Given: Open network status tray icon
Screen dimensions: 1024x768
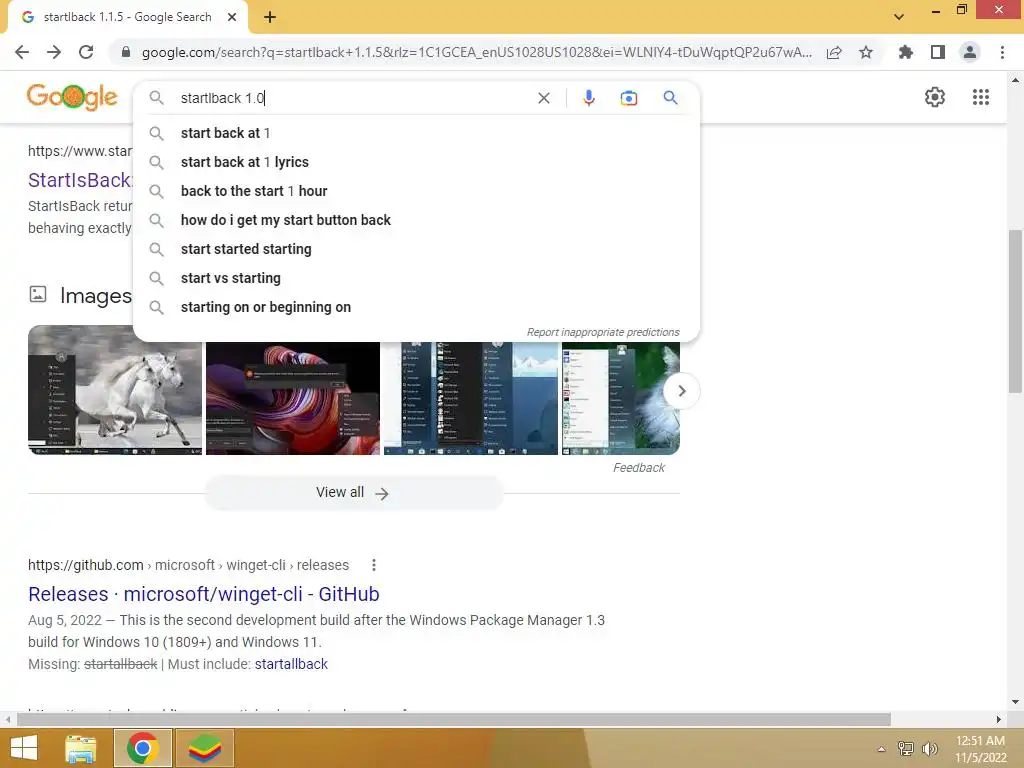Looking at the screenshot, I should coord(906,749).
